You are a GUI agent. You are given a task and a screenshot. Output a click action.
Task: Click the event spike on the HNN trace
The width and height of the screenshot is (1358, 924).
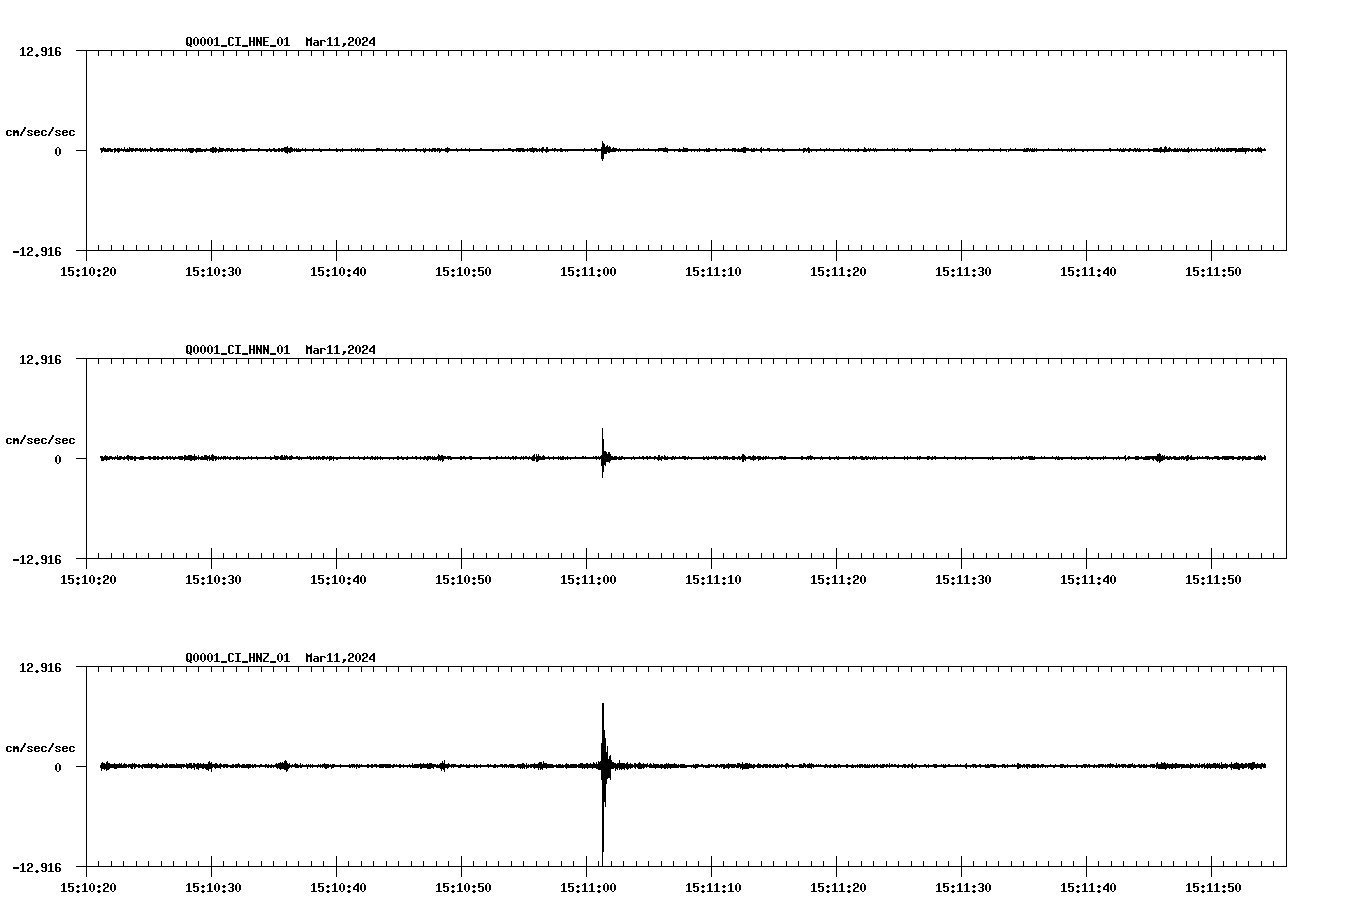[x=604, y=457]
